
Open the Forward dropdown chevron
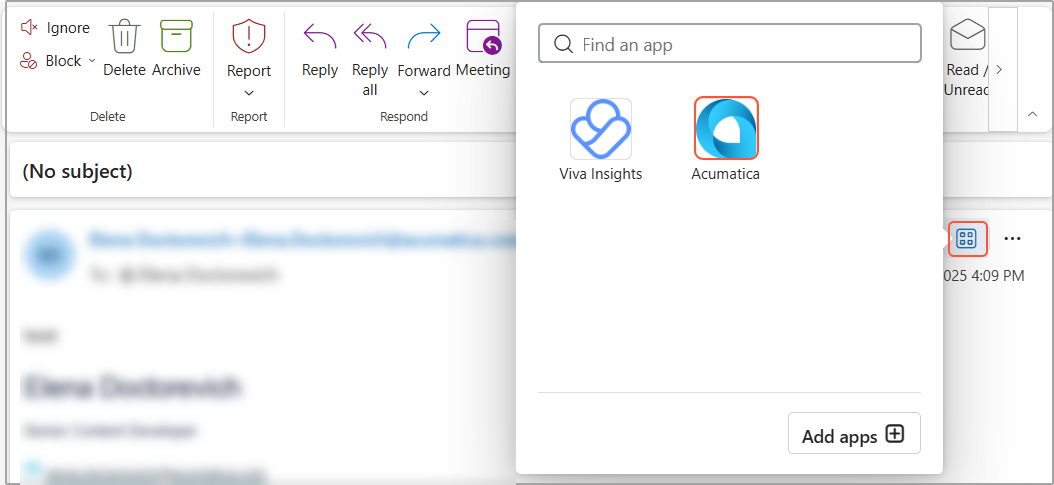(x=424, y=93)
